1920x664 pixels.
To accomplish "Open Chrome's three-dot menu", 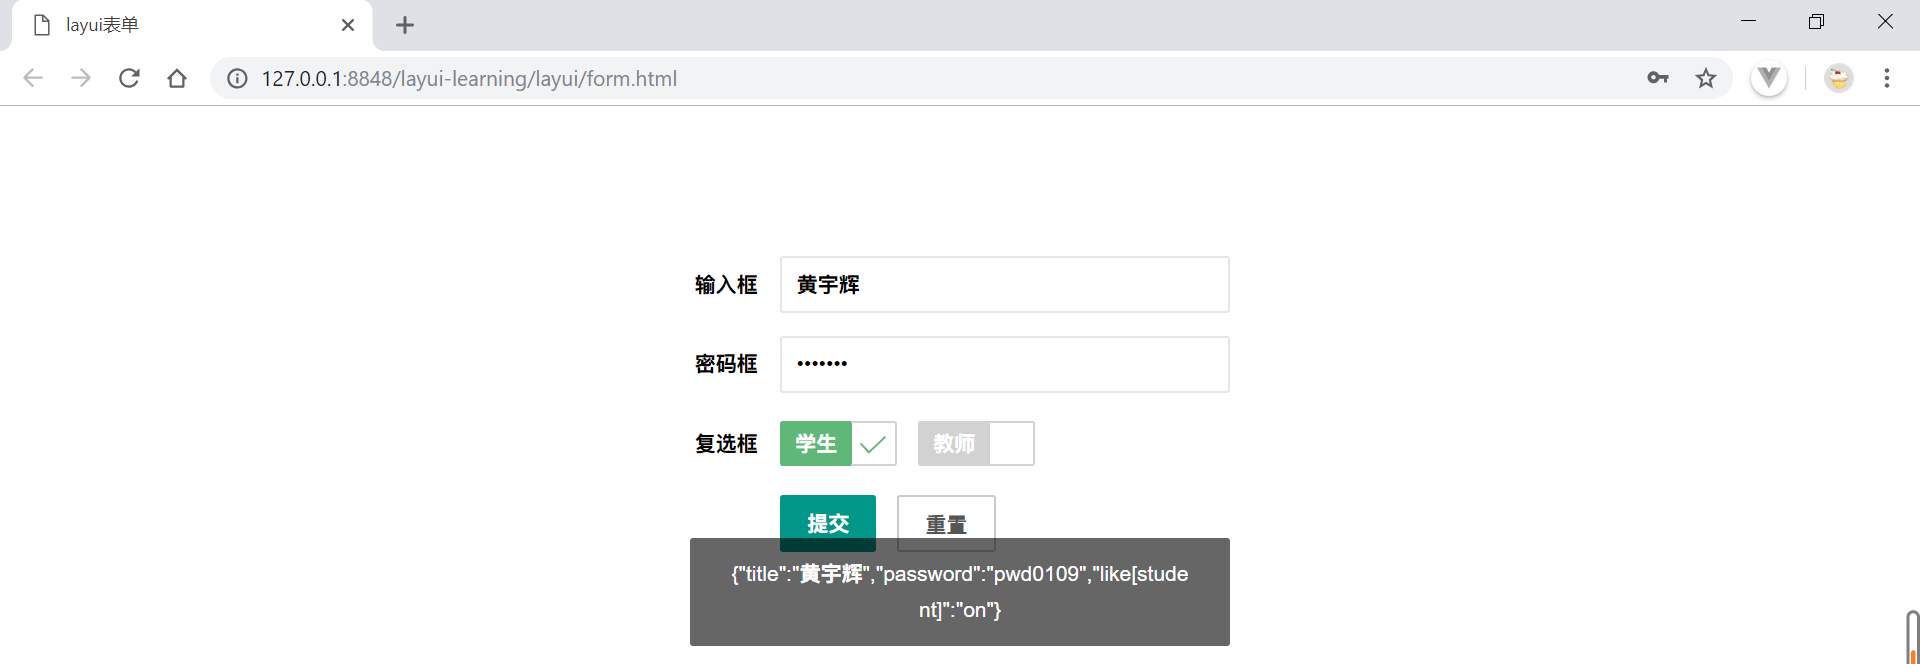I will point(1886,78).
